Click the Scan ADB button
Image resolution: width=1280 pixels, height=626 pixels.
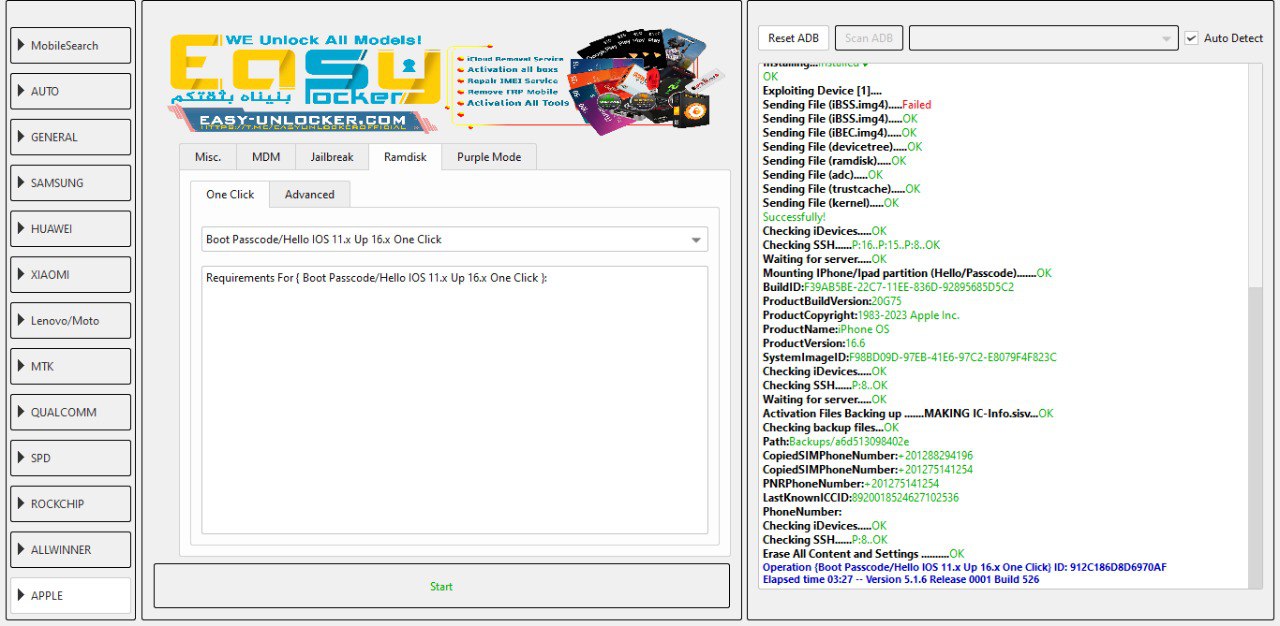click(x=869, y=38)
